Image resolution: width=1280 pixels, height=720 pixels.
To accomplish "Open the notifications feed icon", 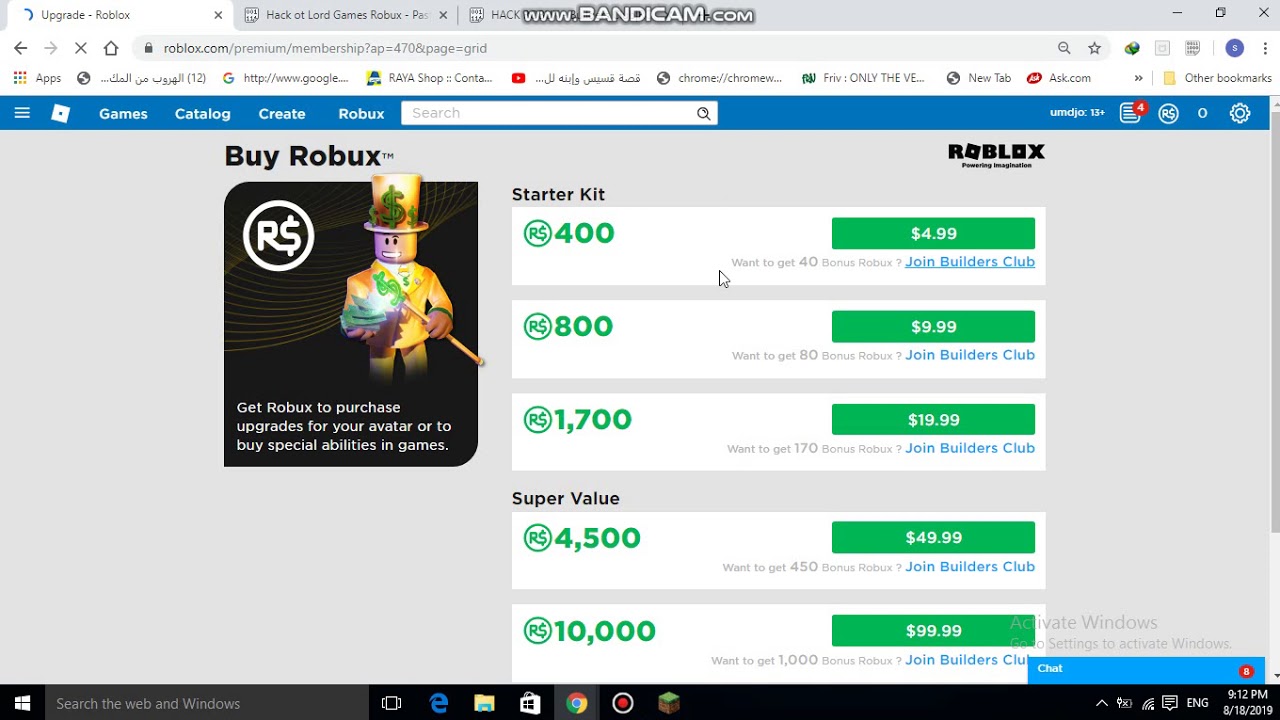I will [x=1131, y=113].
